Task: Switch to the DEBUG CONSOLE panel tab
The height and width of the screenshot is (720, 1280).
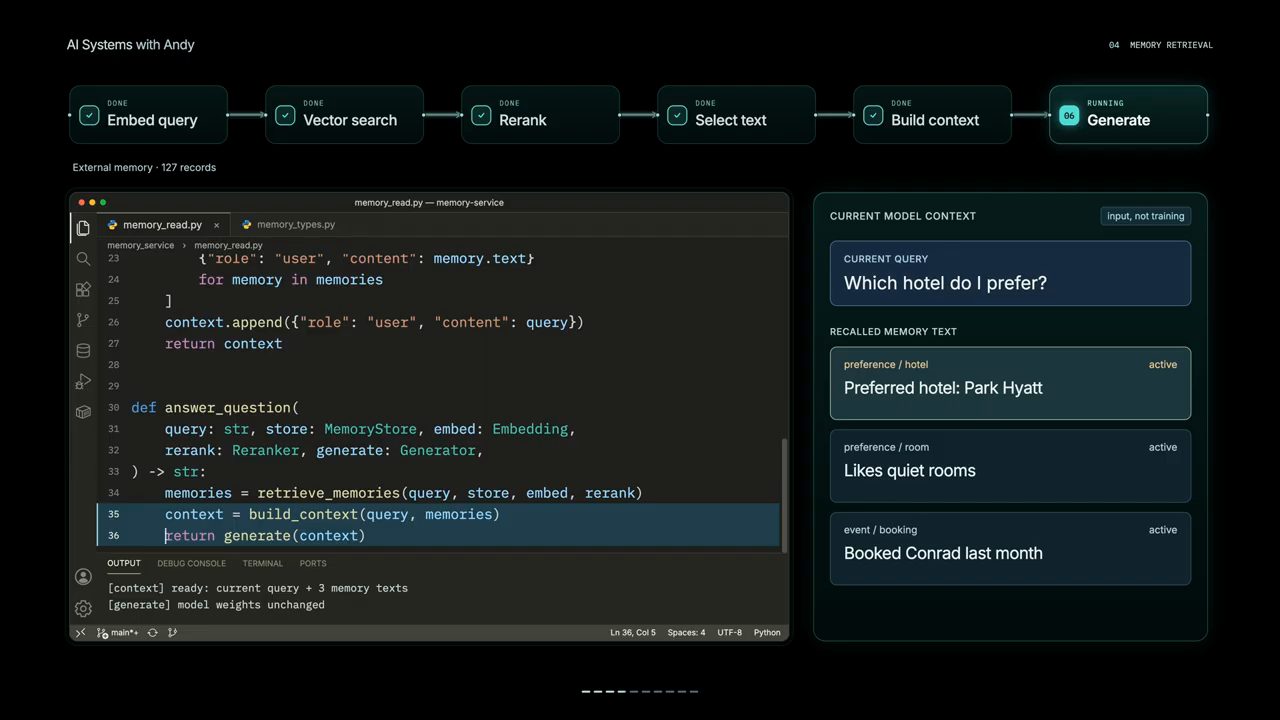Action: (x=191, y=563)
